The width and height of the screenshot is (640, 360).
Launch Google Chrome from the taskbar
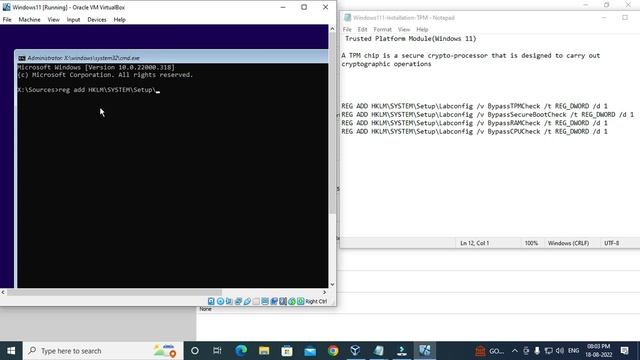tap(333, 351)
